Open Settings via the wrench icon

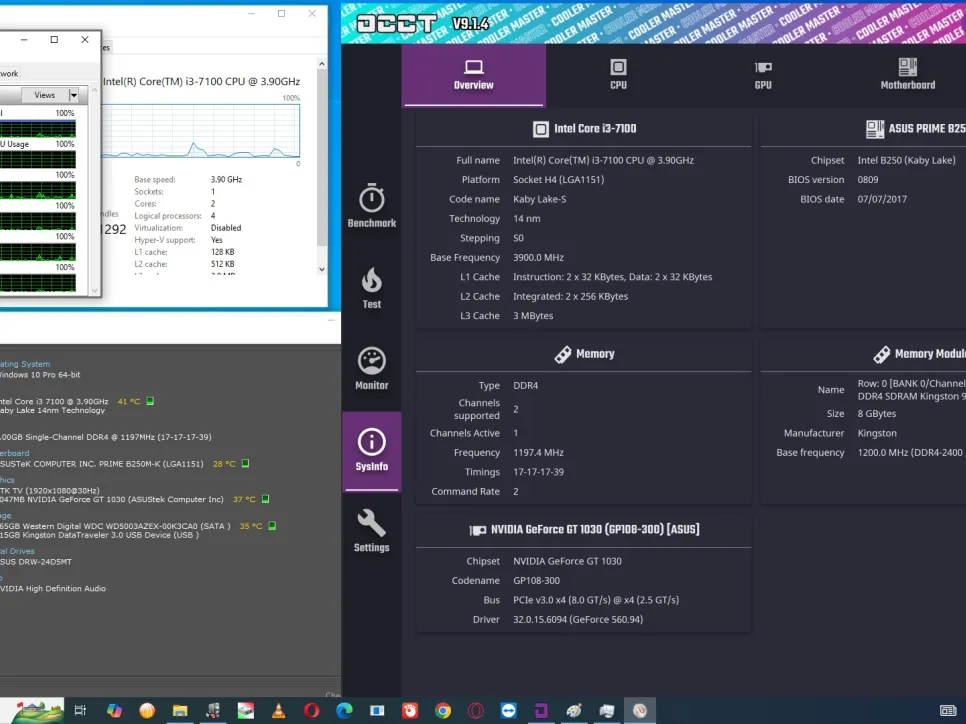point(371,531)
